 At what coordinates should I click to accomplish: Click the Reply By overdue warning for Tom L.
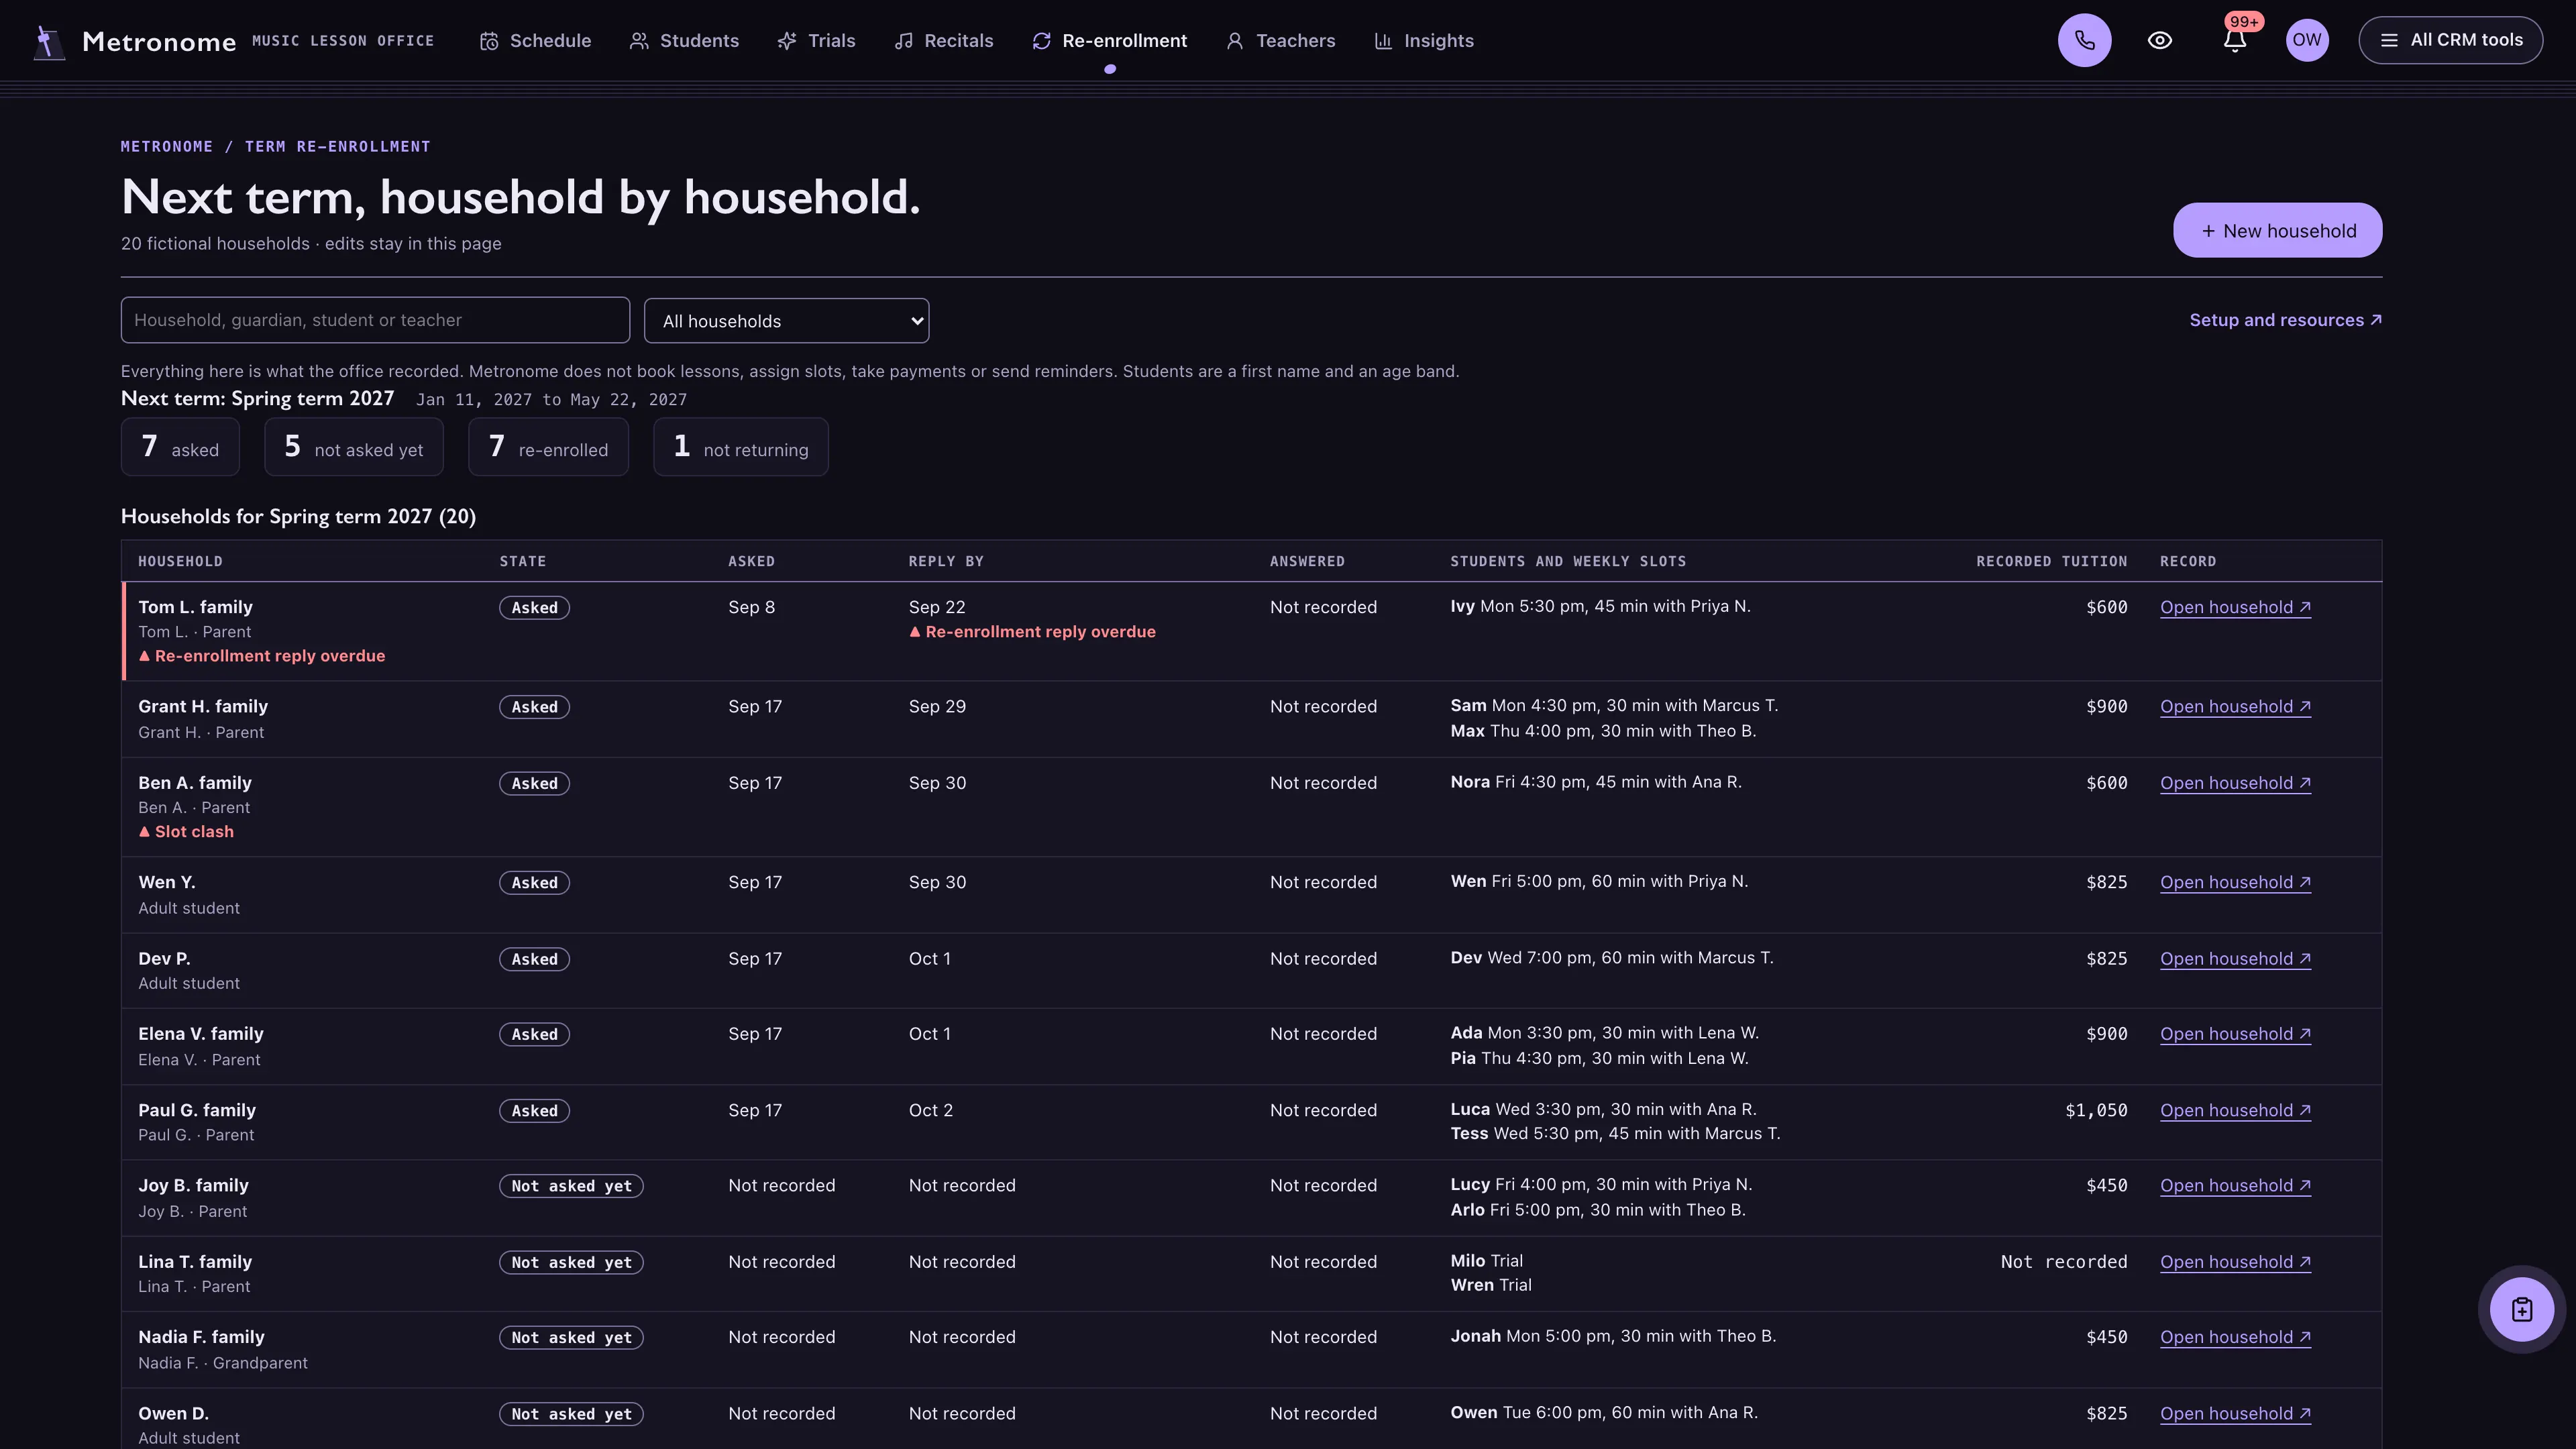[x=1032, y=632]
